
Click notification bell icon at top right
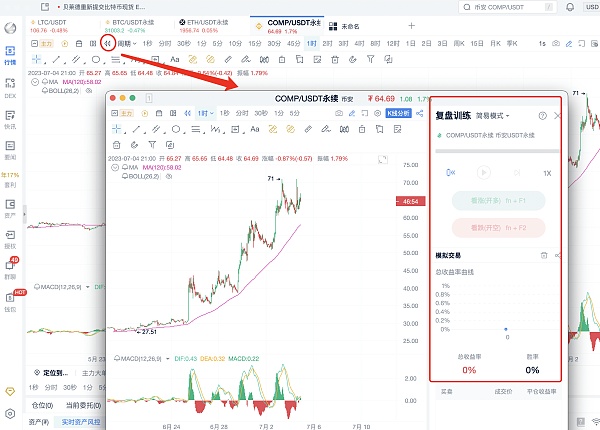pyautogui.click(x=570, y=7)
